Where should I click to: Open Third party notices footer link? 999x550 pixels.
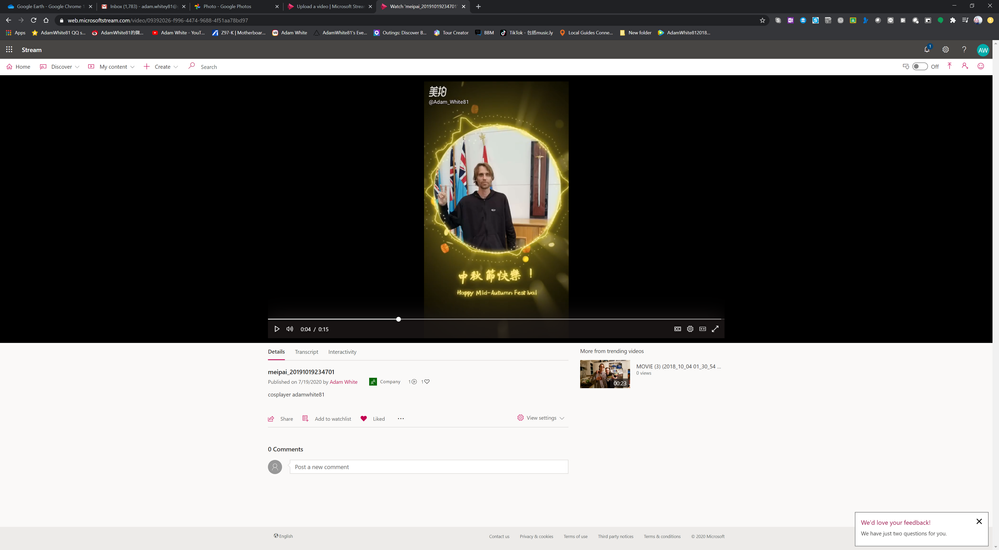click(615, 537)
